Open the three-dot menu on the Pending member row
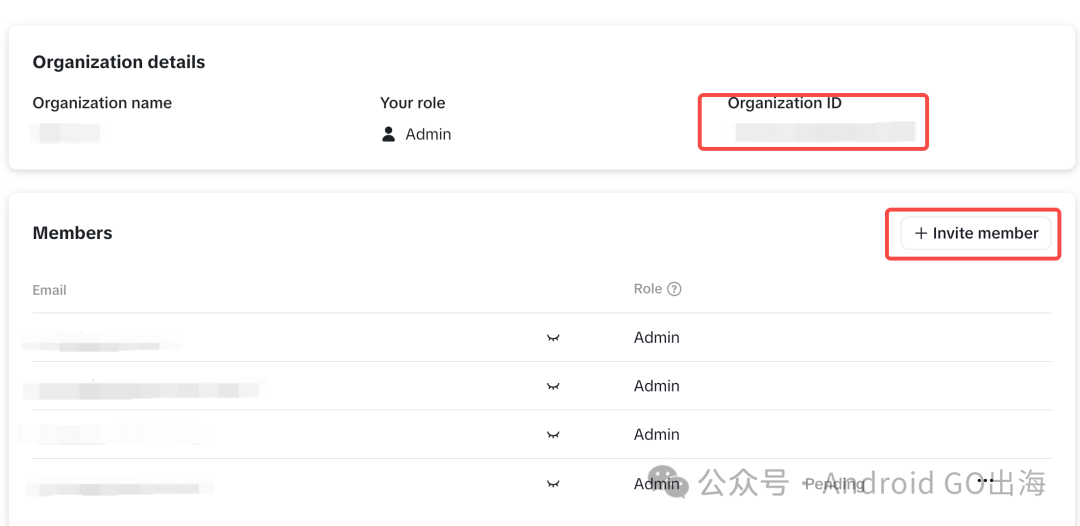This screenshot has height=526, width=1080. [x=986, y=481]
